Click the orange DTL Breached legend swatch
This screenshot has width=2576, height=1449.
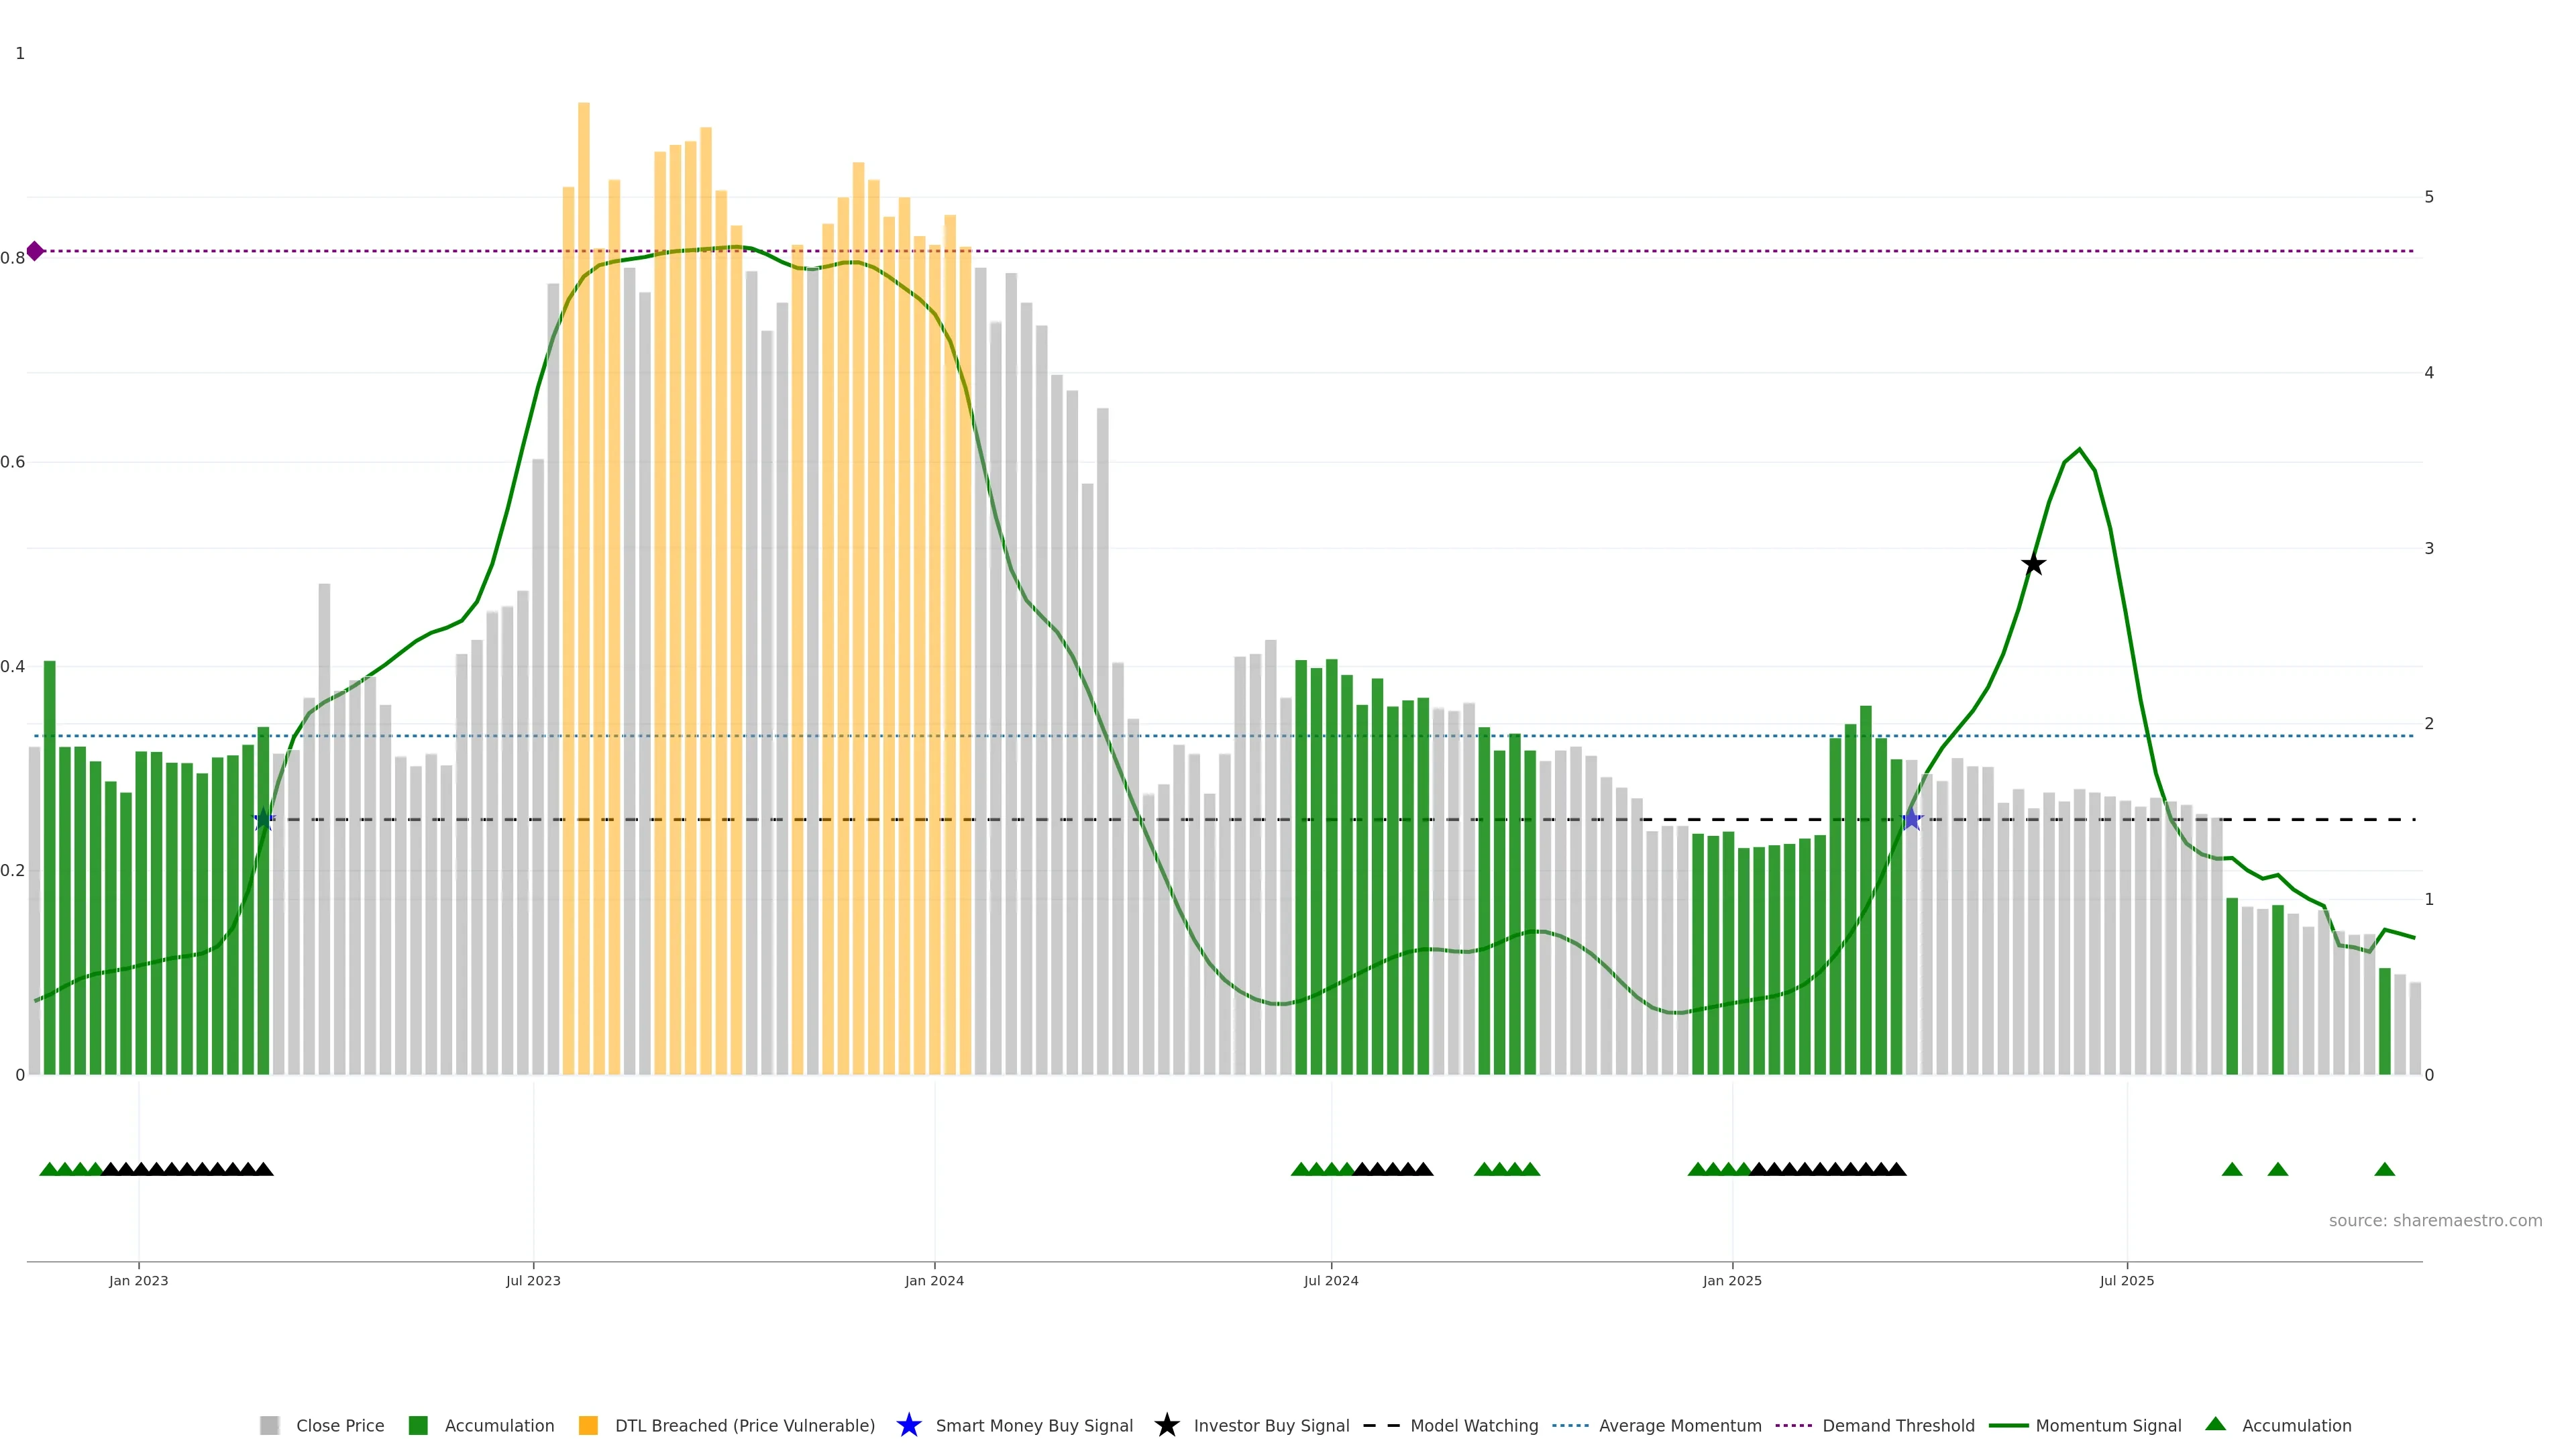coord(588,1425)
